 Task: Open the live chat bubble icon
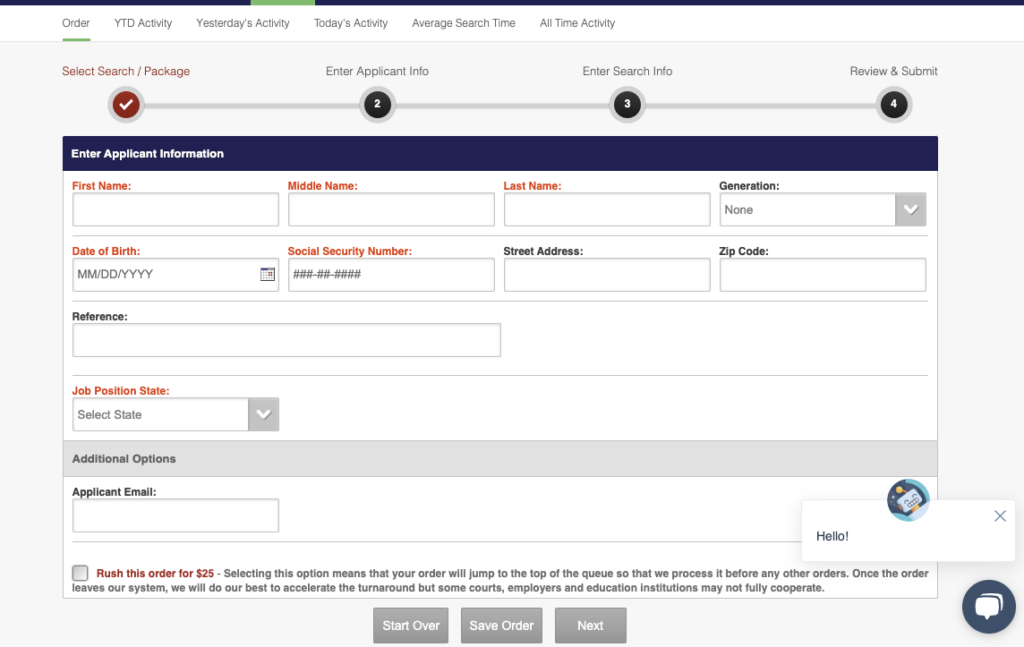click(x=988, y=607)
